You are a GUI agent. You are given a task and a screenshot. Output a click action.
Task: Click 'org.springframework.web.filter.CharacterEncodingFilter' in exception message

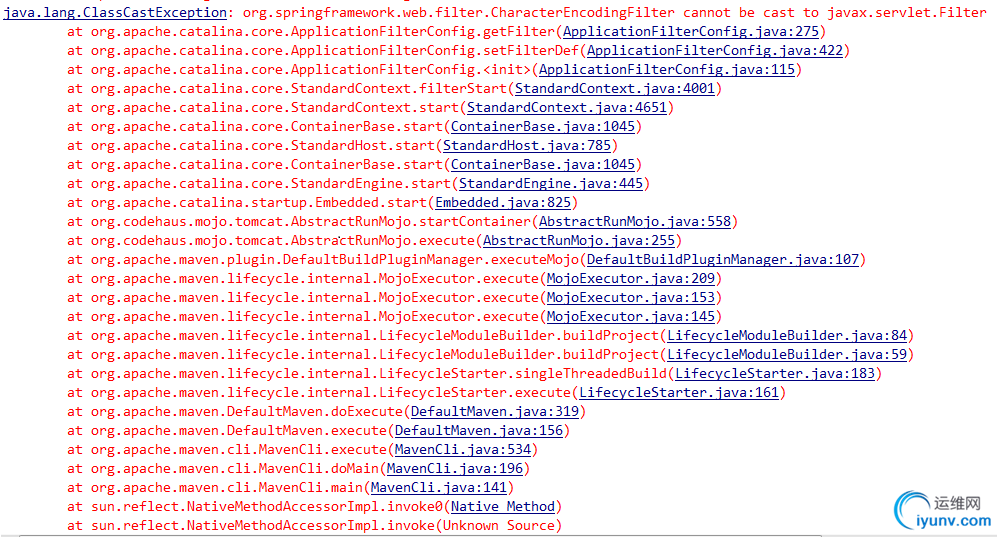[x=458, y=12]
